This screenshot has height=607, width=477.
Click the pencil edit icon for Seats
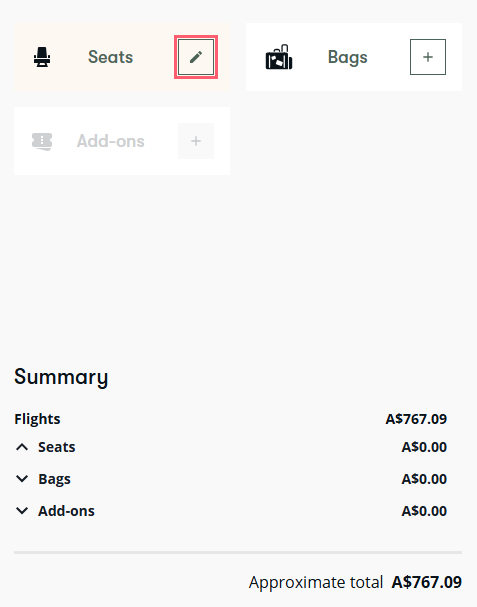click(196, 57)
